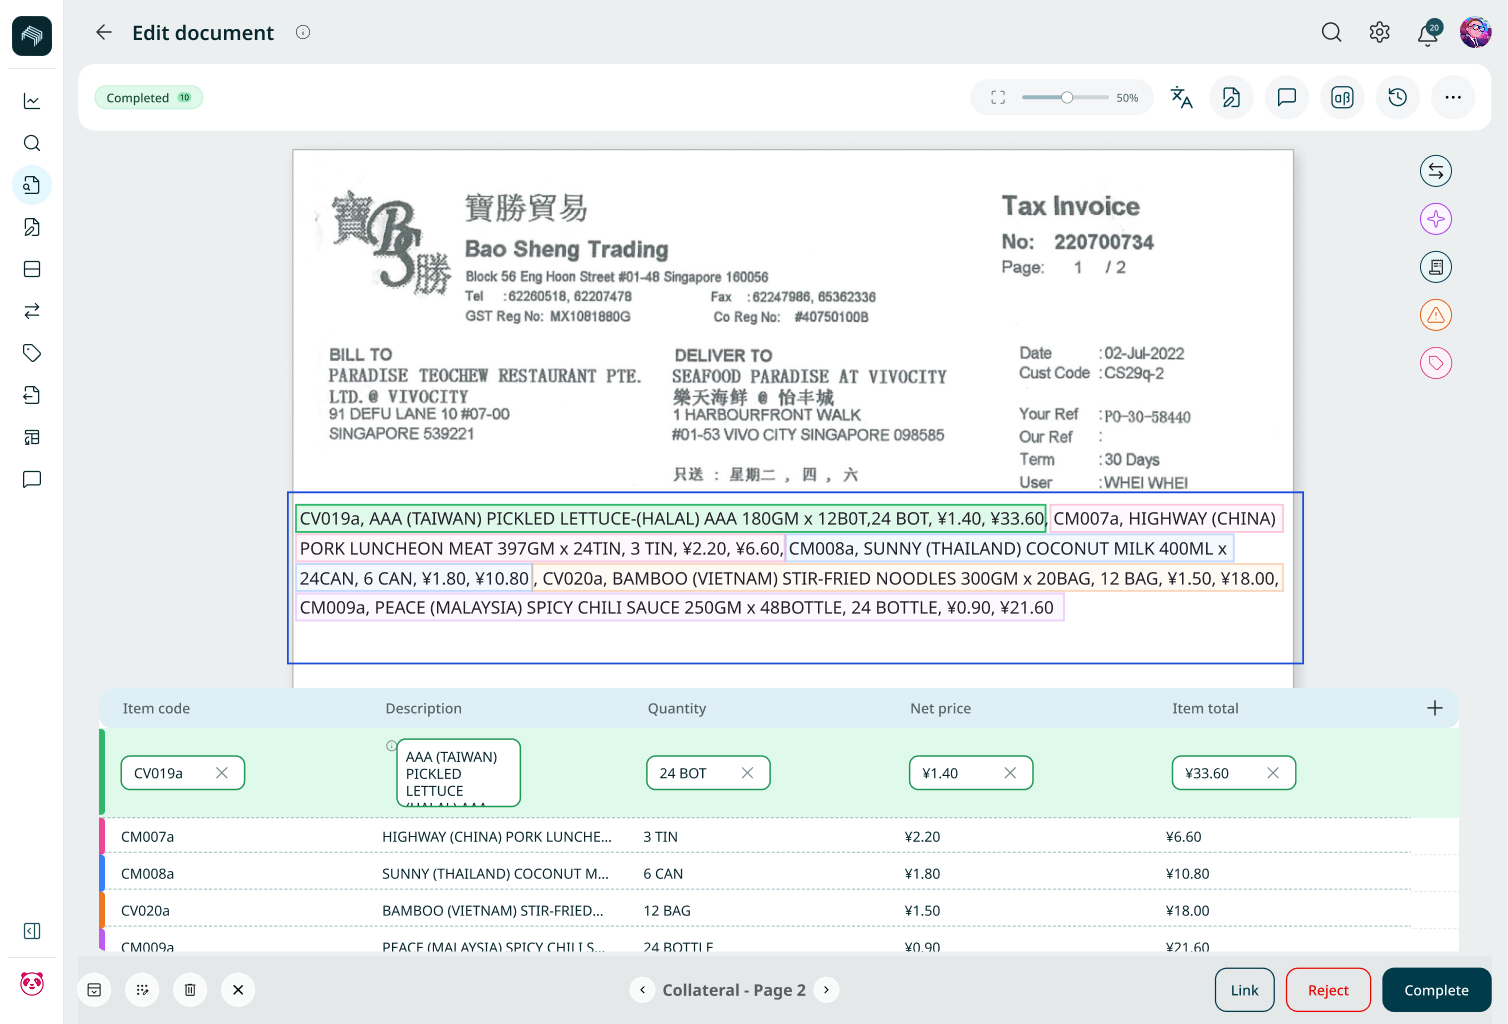Click the Completed status badge

click(149, 98)
